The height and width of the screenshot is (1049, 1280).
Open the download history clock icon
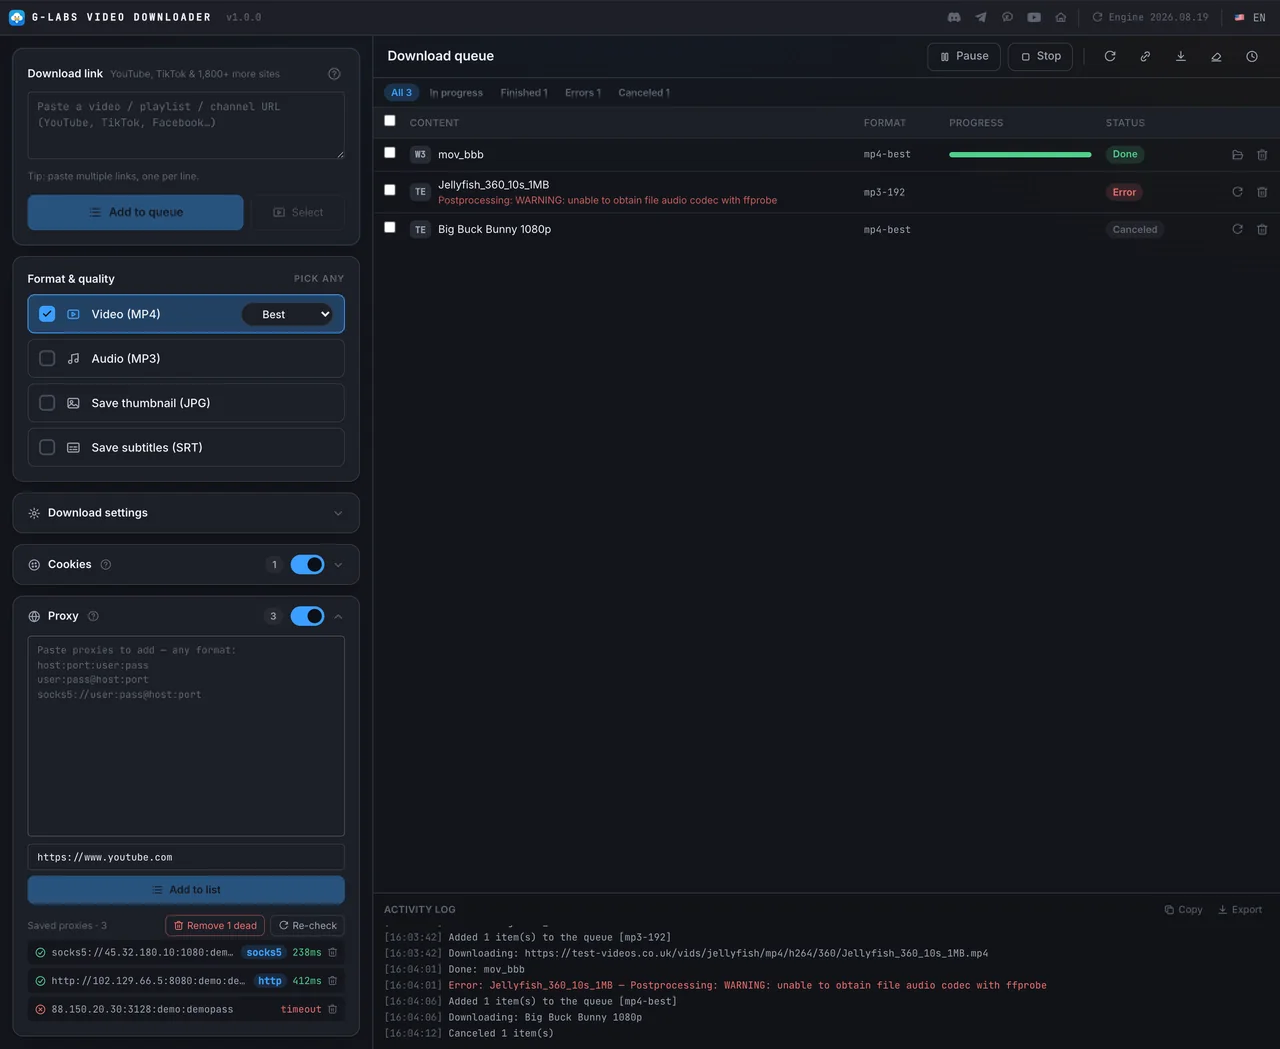point(1252,57)
